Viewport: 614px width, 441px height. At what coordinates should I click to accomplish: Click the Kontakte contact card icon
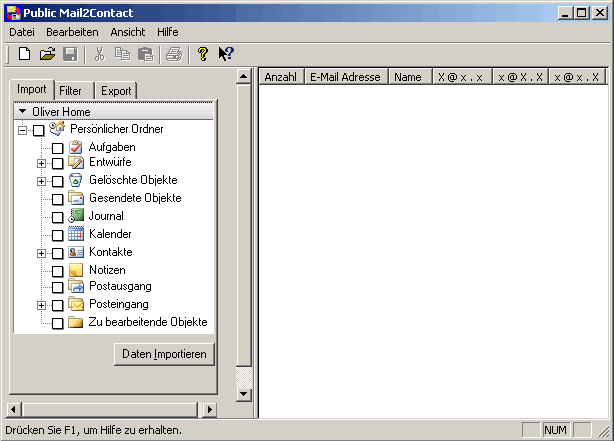pyautogui.click(x=76, y=252)
